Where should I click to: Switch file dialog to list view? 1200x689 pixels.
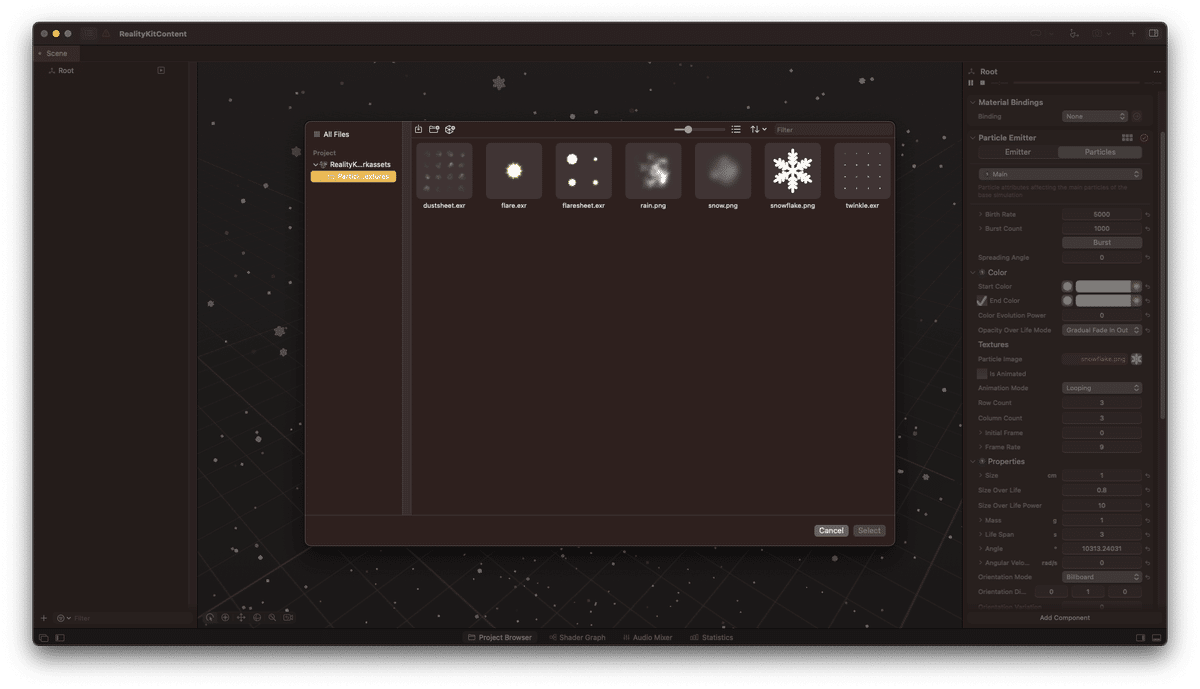click(736, 129)
